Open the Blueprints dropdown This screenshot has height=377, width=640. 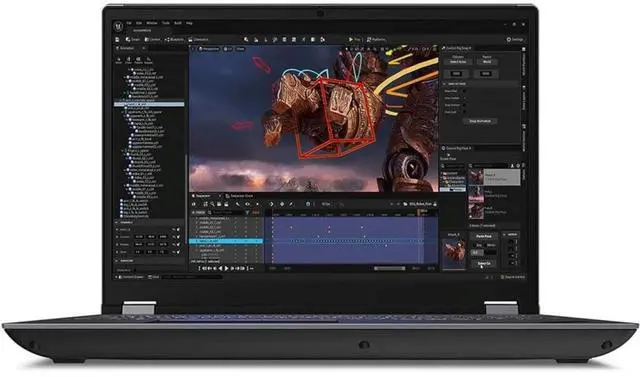tap(175, 40)
